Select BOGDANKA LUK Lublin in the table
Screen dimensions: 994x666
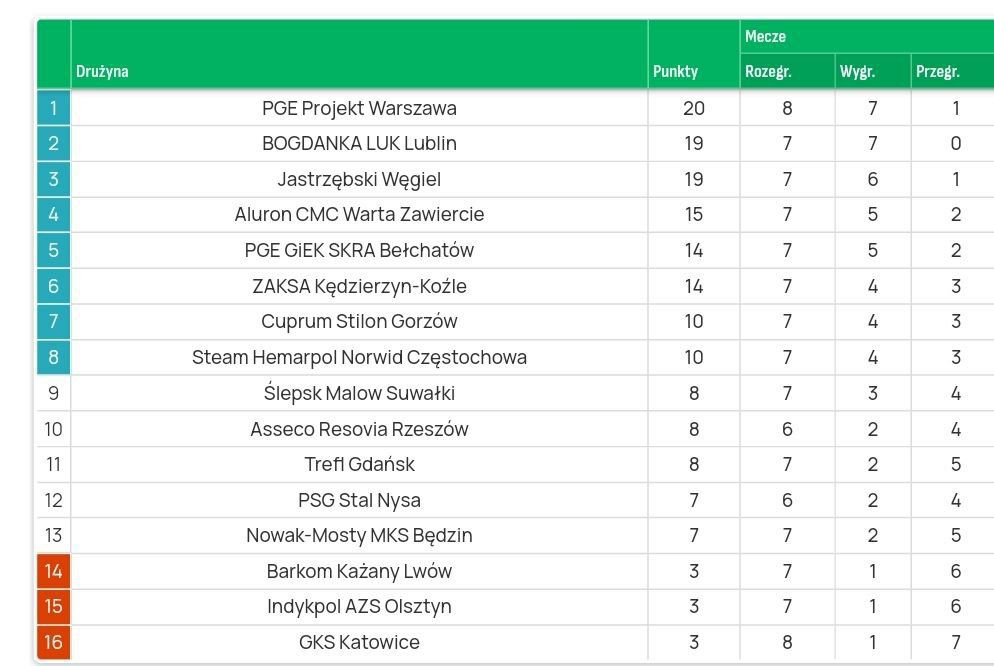click(x=359, y=143)
